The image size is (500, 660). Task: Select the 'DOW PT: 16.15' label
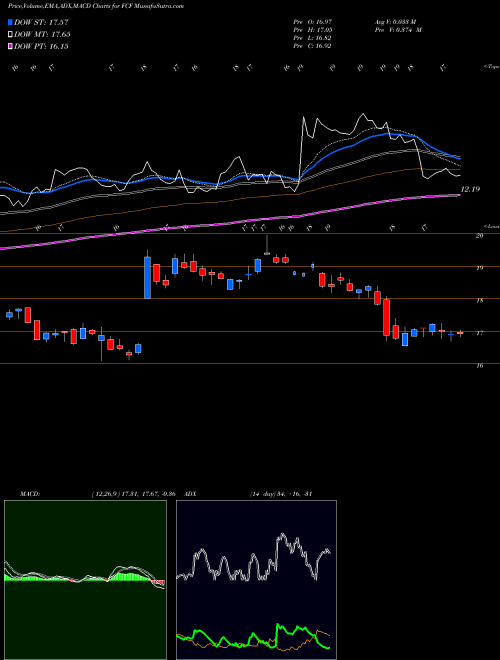(x=41, y=46)
